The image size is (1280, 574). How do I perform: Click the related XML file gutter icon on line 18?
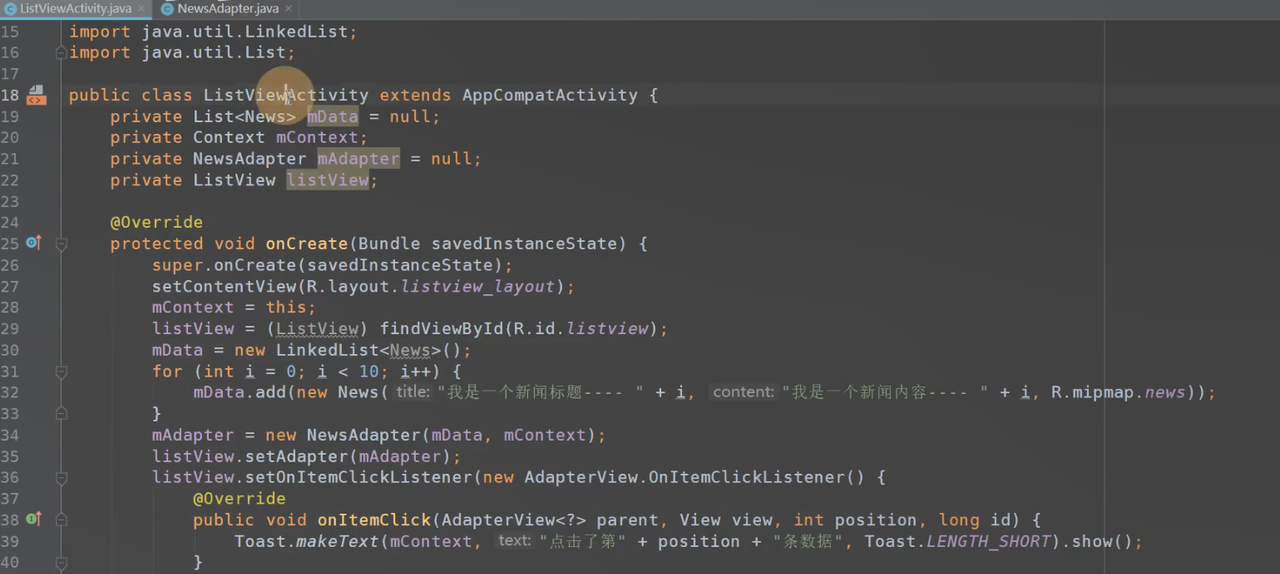click(36, 95)
